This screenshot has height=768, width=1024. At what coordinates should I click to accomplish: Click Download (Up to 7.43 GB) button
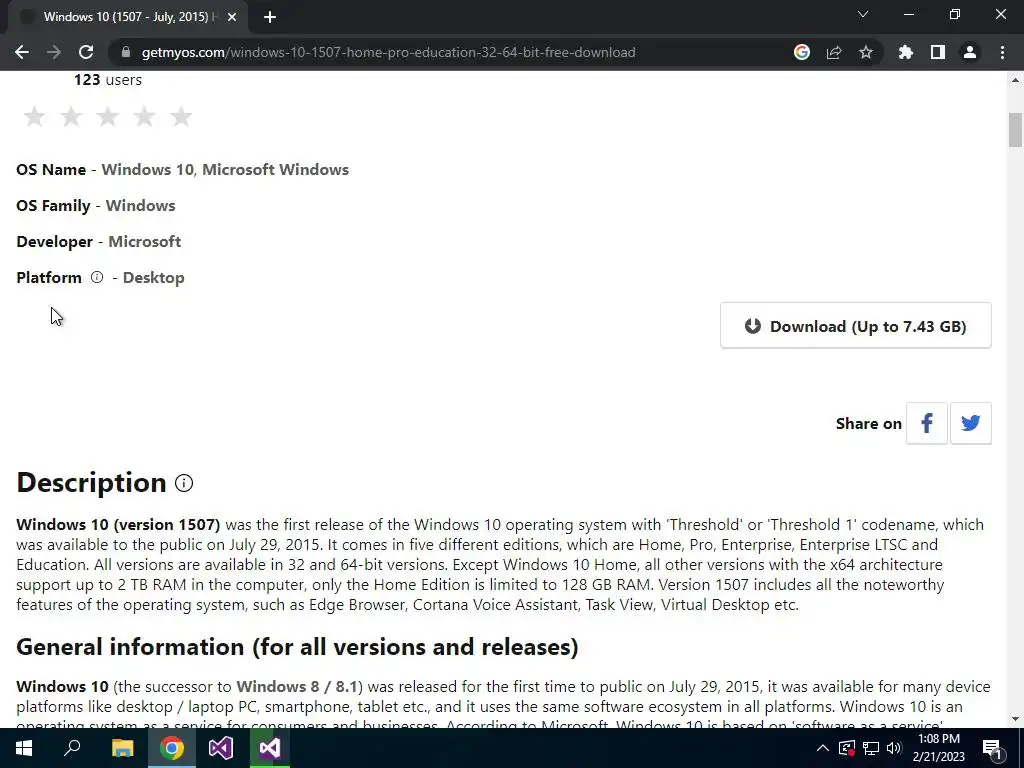[x=856, y=326]
